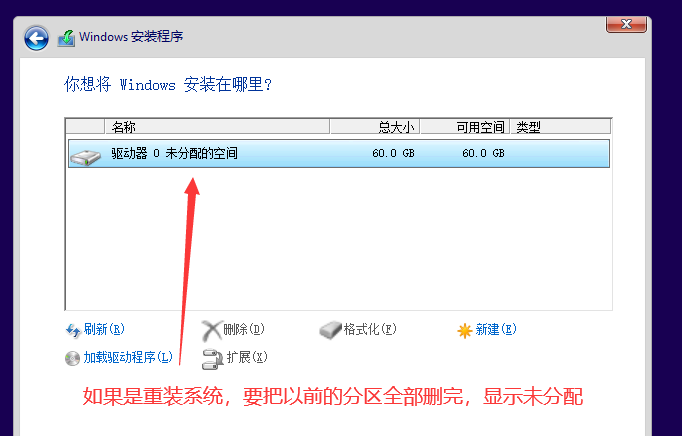Click the refresh arrows icon
Screen dimensions: 682x436
click(73, 330)
